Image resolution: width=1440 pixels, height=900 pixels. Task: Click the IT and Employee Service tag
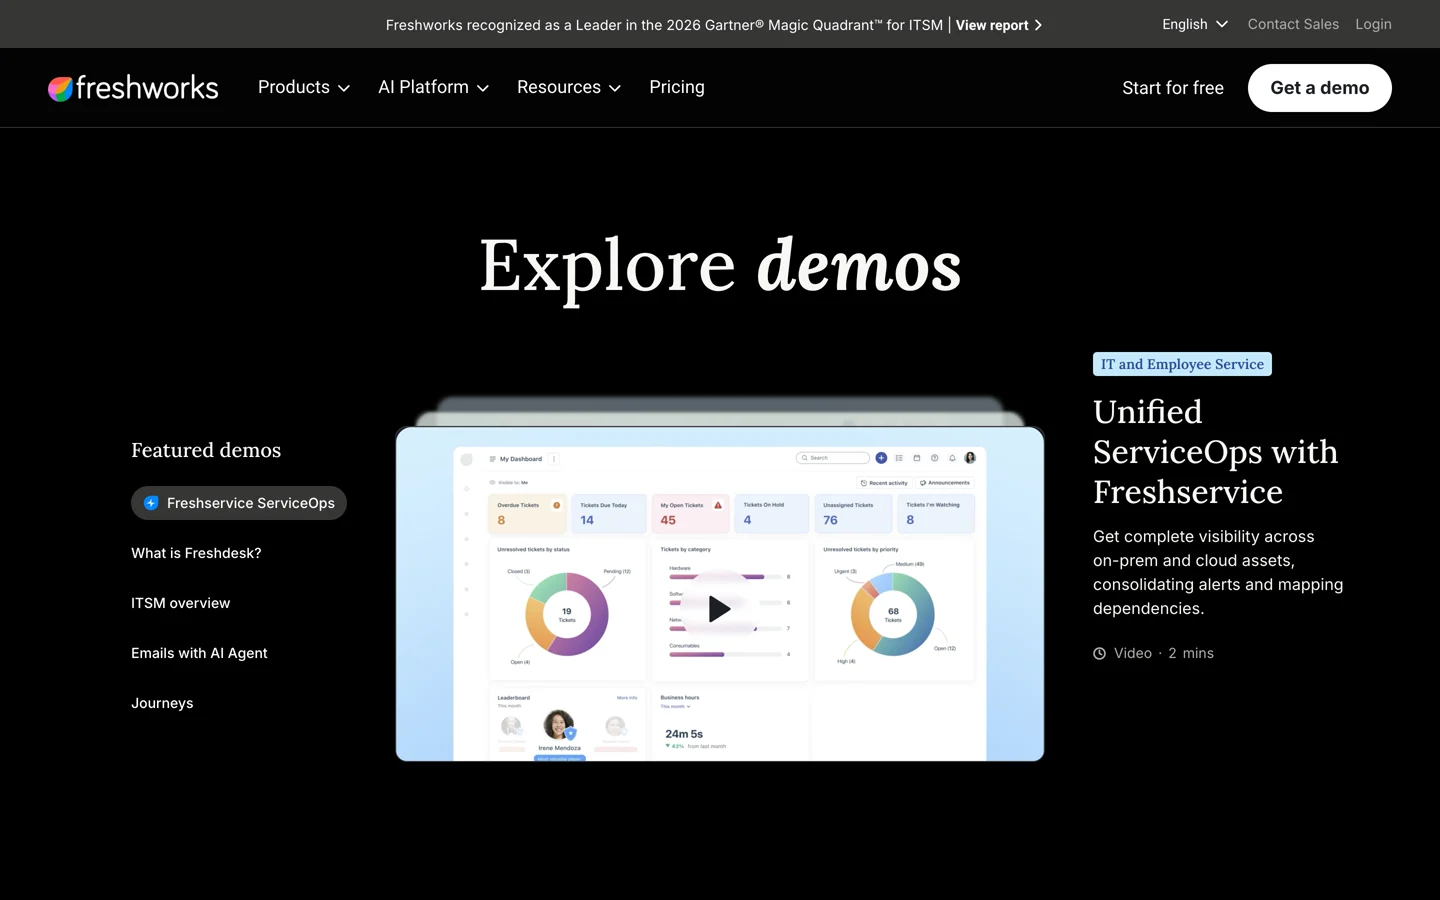[x=1182, y=364]
